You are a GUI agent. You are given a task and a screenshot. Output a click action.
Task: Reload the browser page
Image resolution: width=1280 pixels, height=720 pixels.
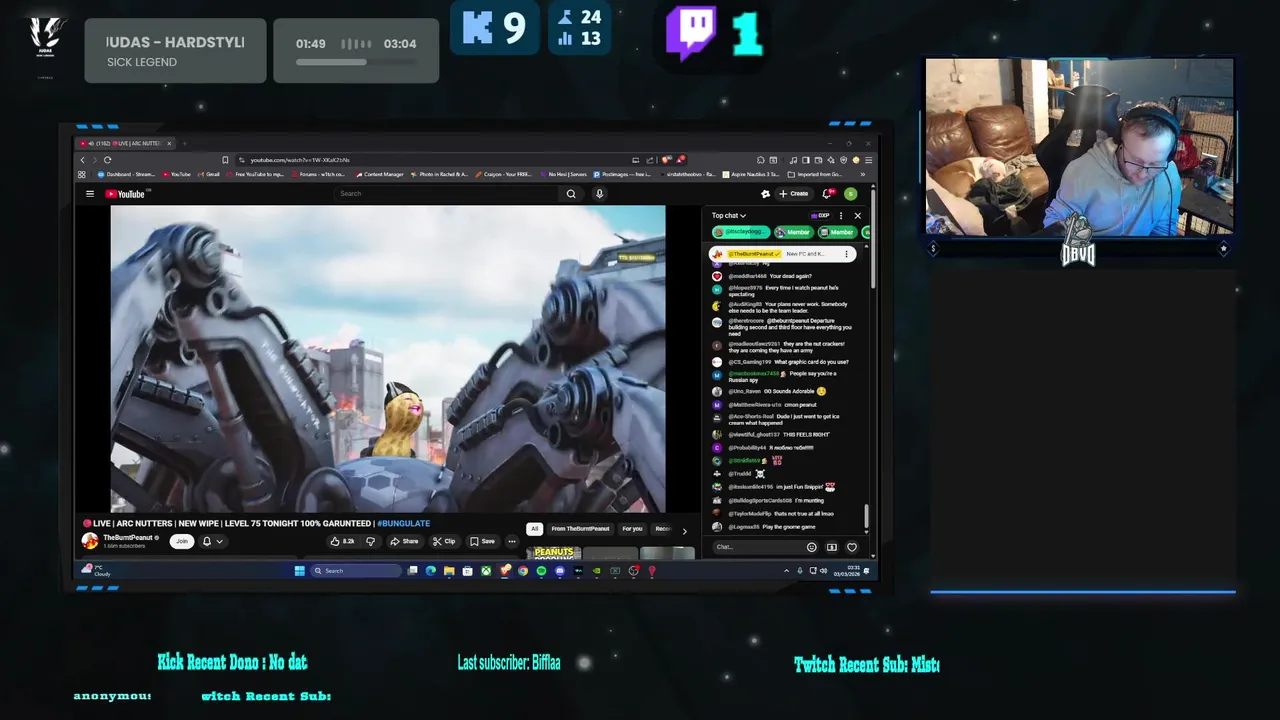click(107, 160)
